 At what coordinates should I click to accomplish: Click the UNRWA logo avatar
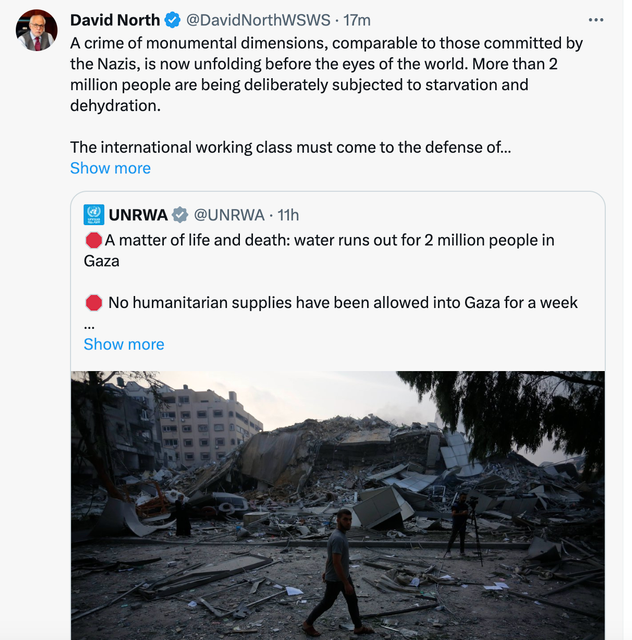click(x=94, y=215)
